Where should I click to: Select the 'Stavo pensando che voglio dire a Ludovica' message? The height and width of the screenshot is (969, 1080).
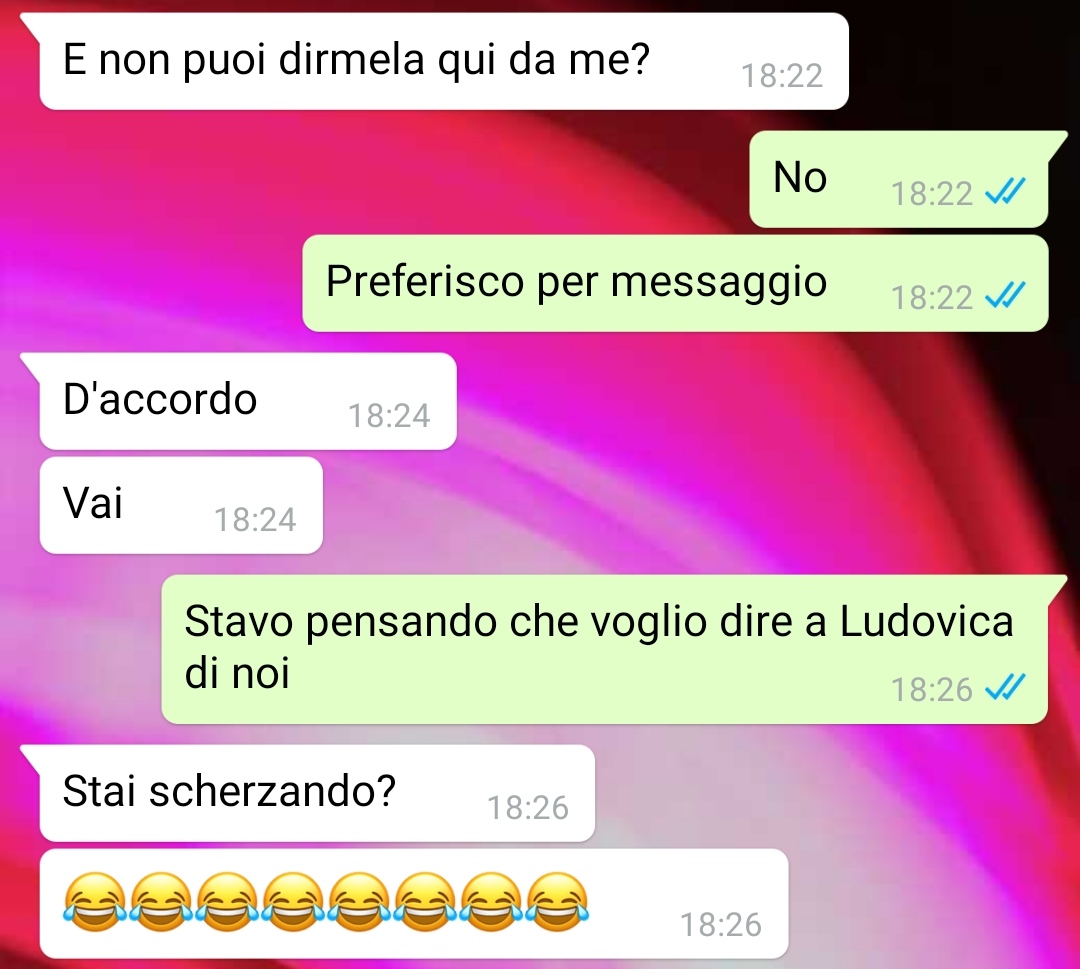pyautogui.click(x=606, y=649)
